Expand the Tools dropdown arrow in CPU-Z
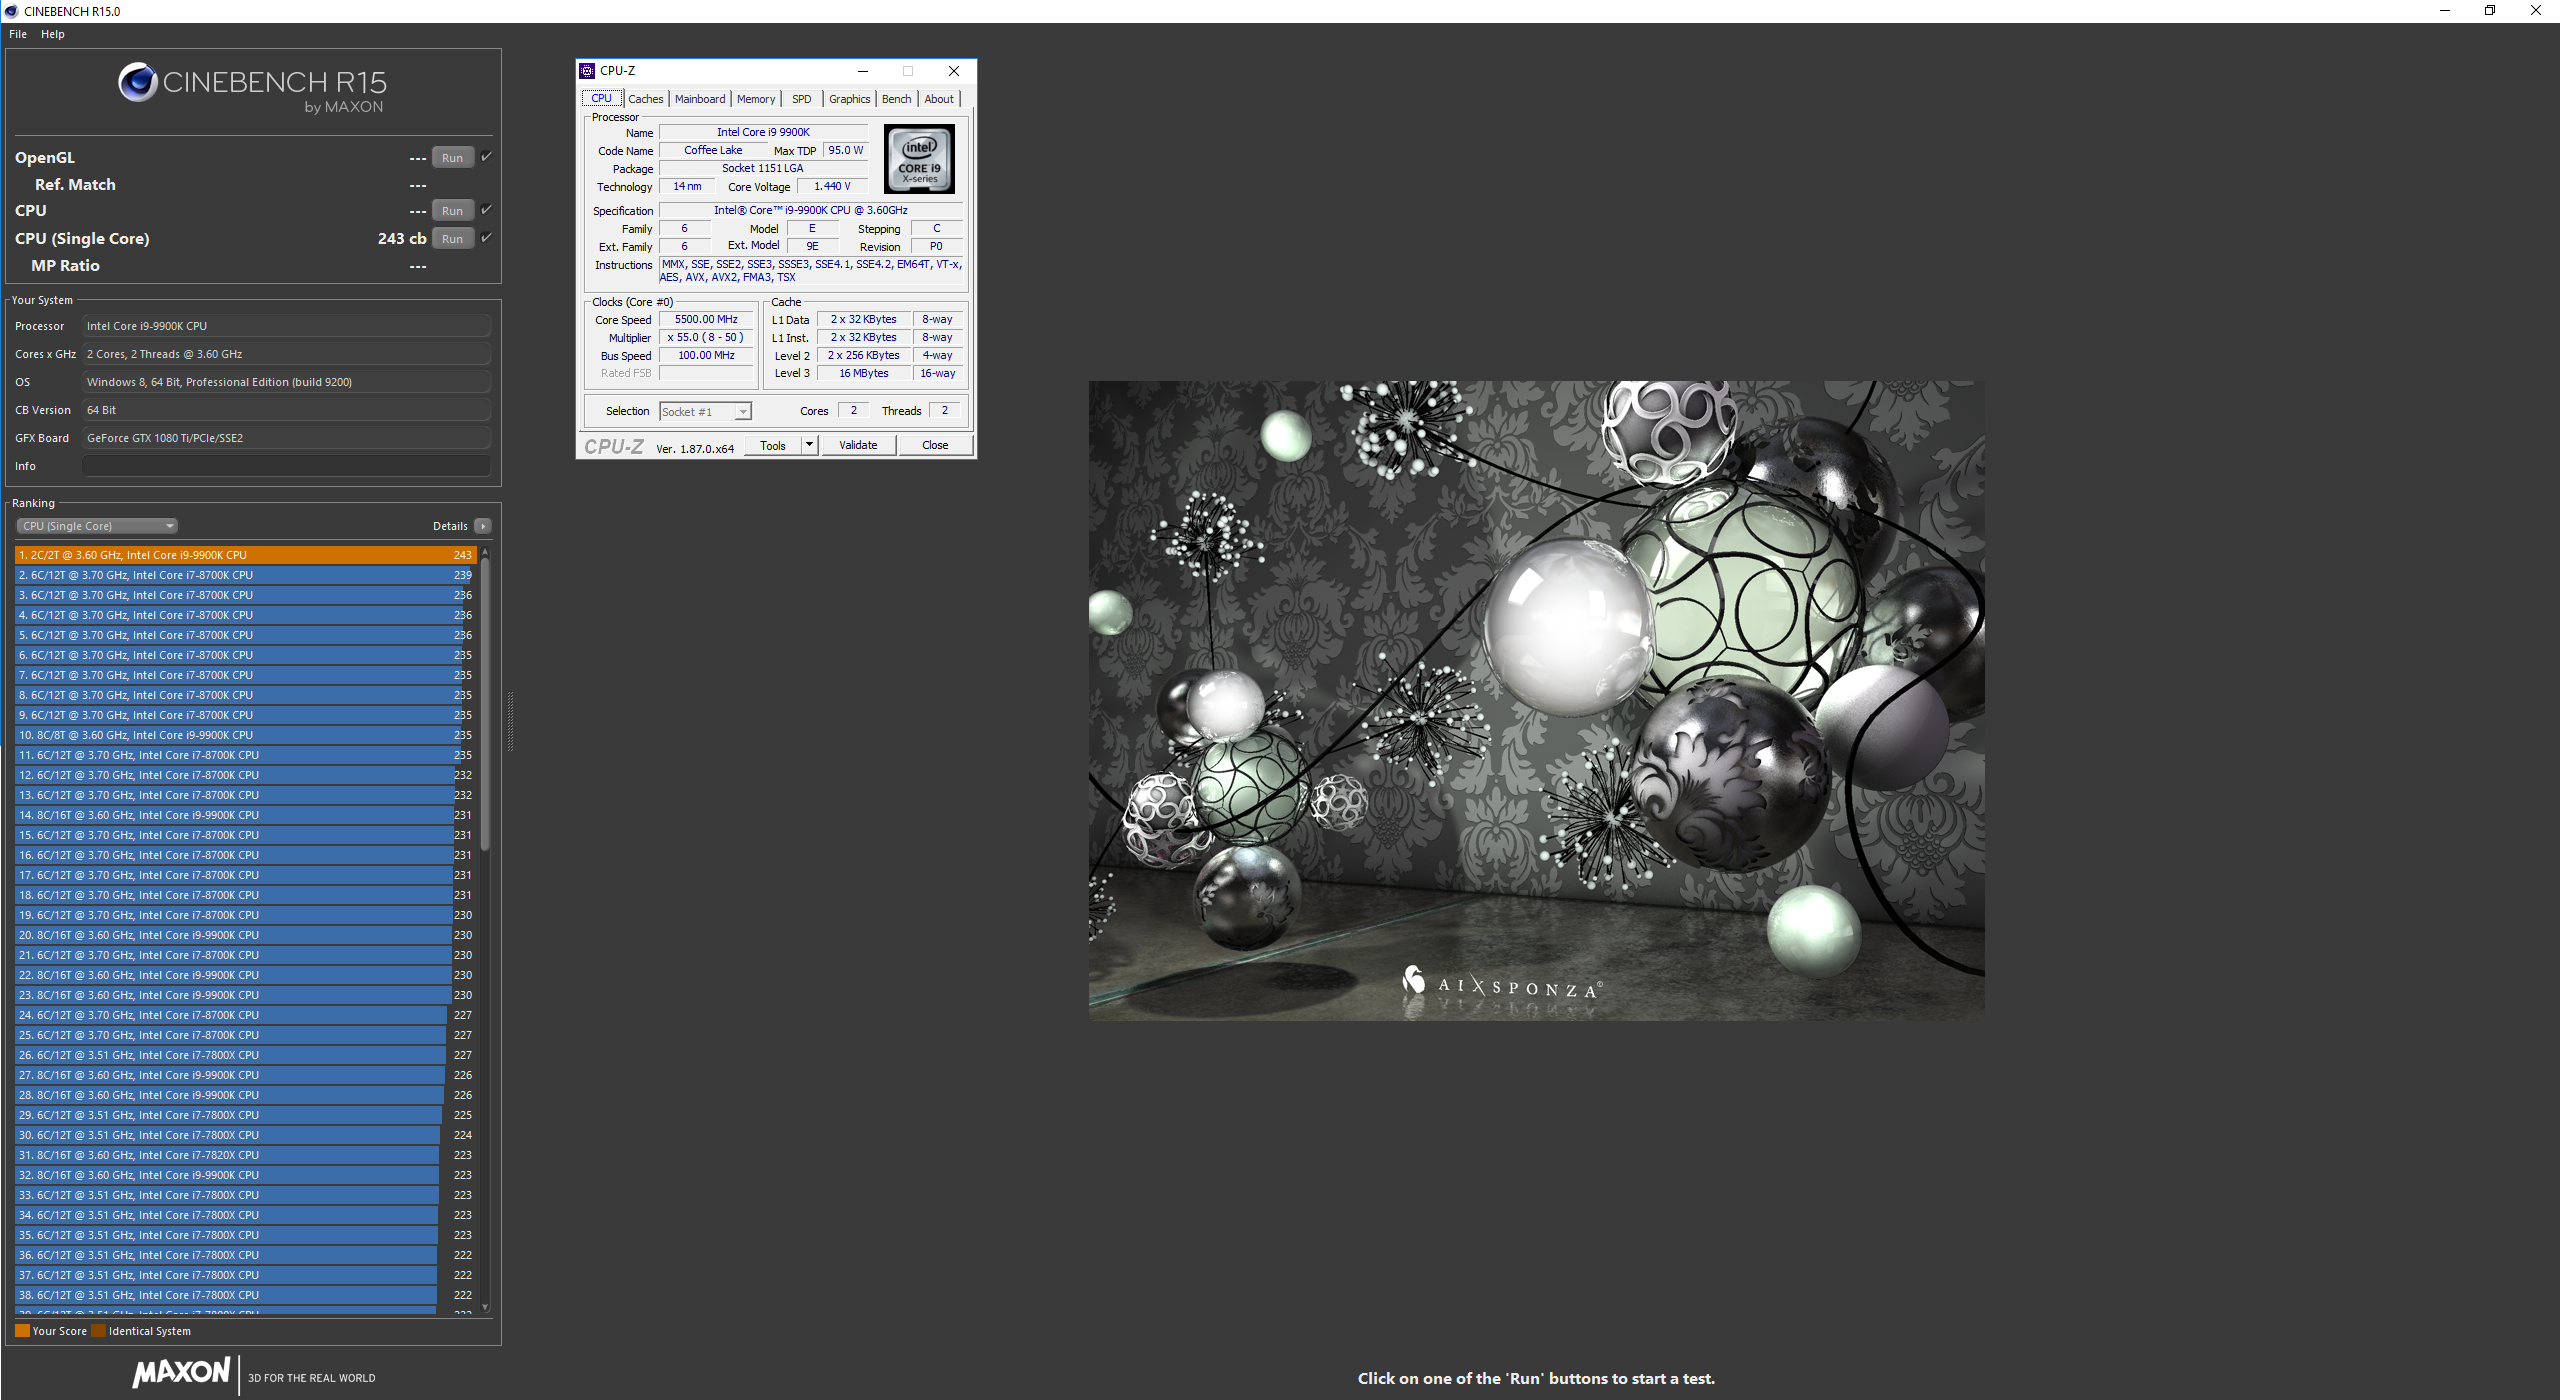The image size is (2560, 1400). click(810, 445)
